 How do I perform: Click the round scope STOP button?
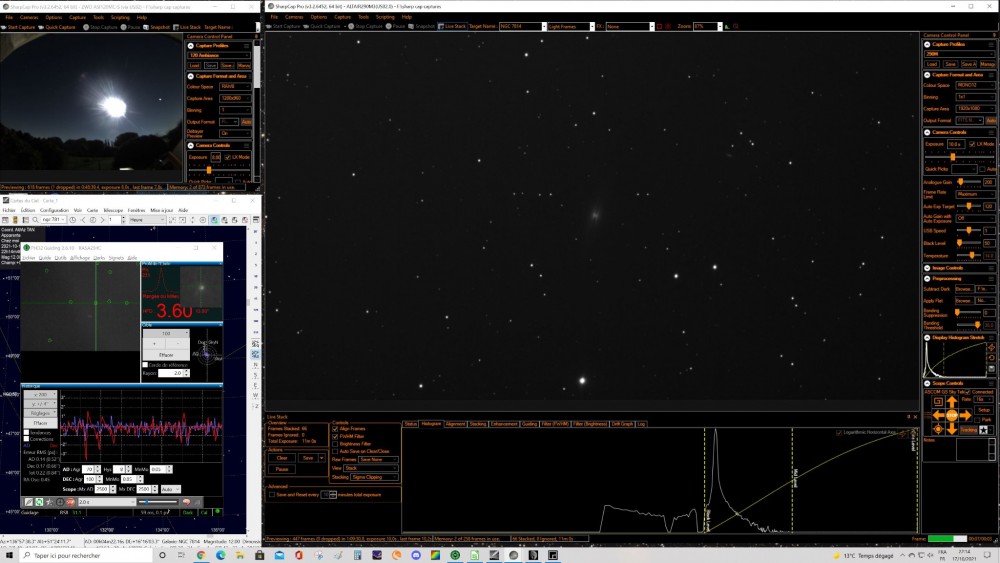pos(952,415)
